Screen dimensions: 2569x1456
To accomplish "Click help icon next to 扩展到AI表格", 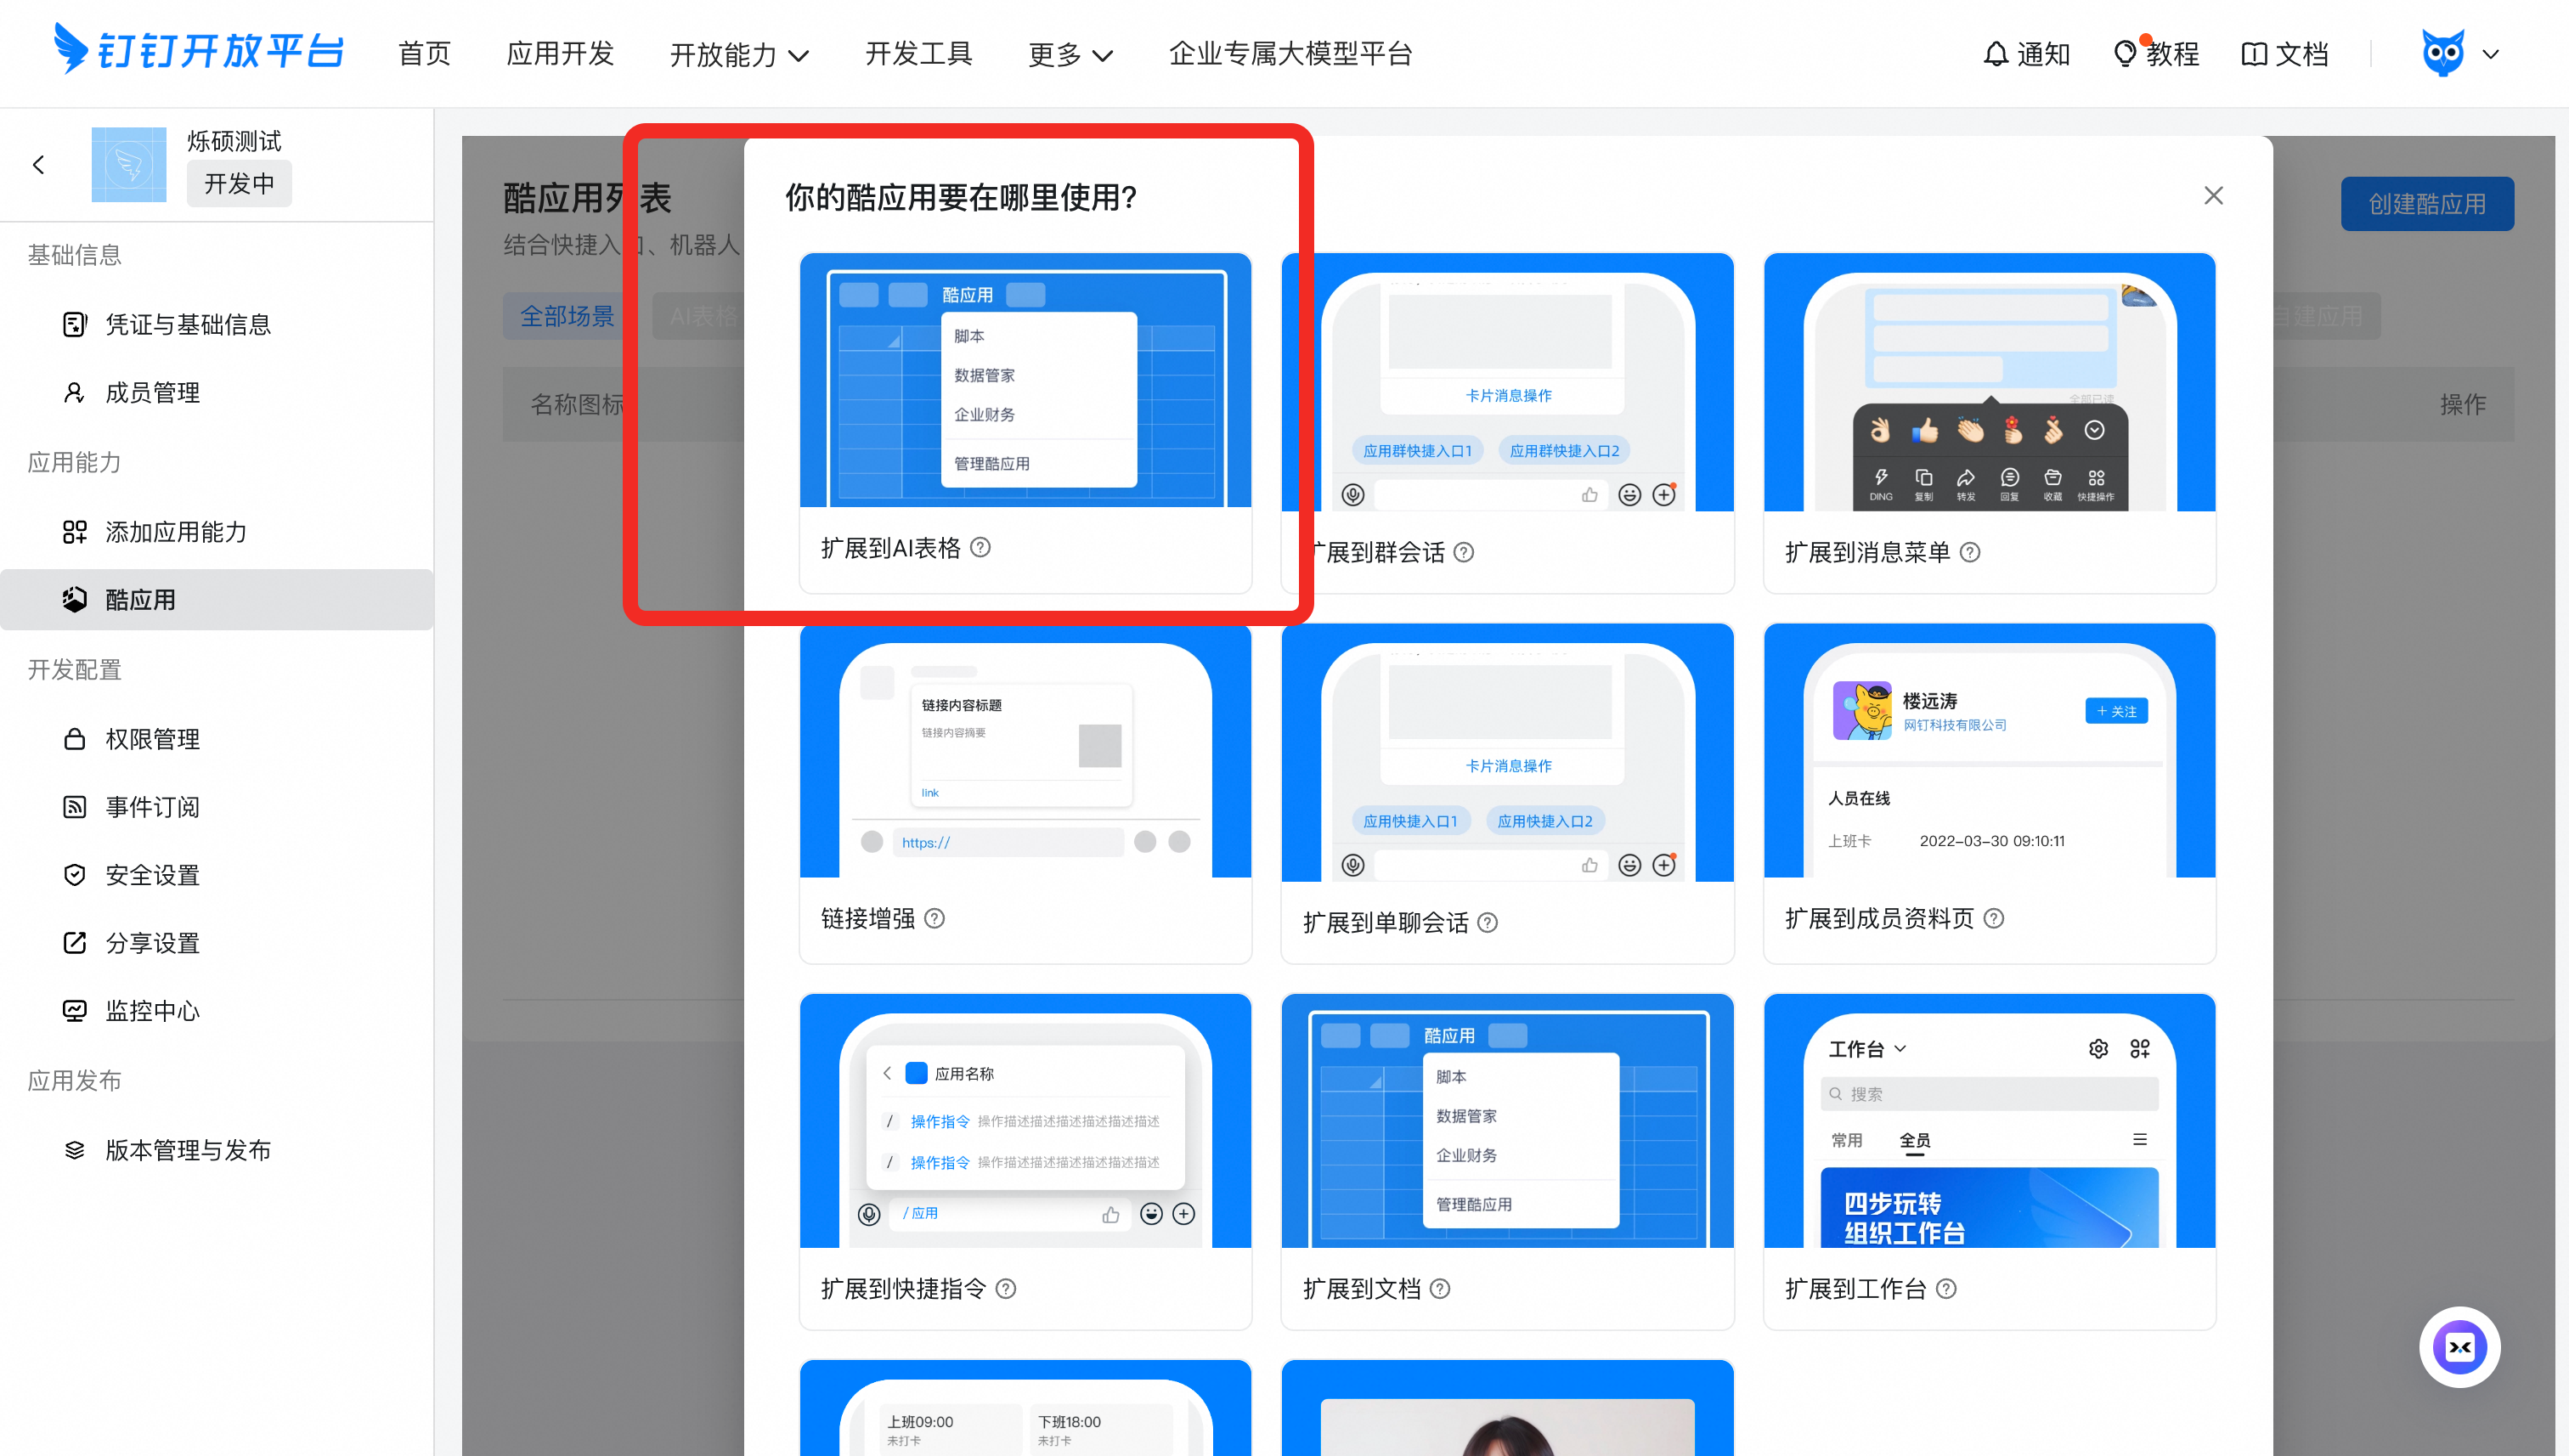I will point(981,547).
